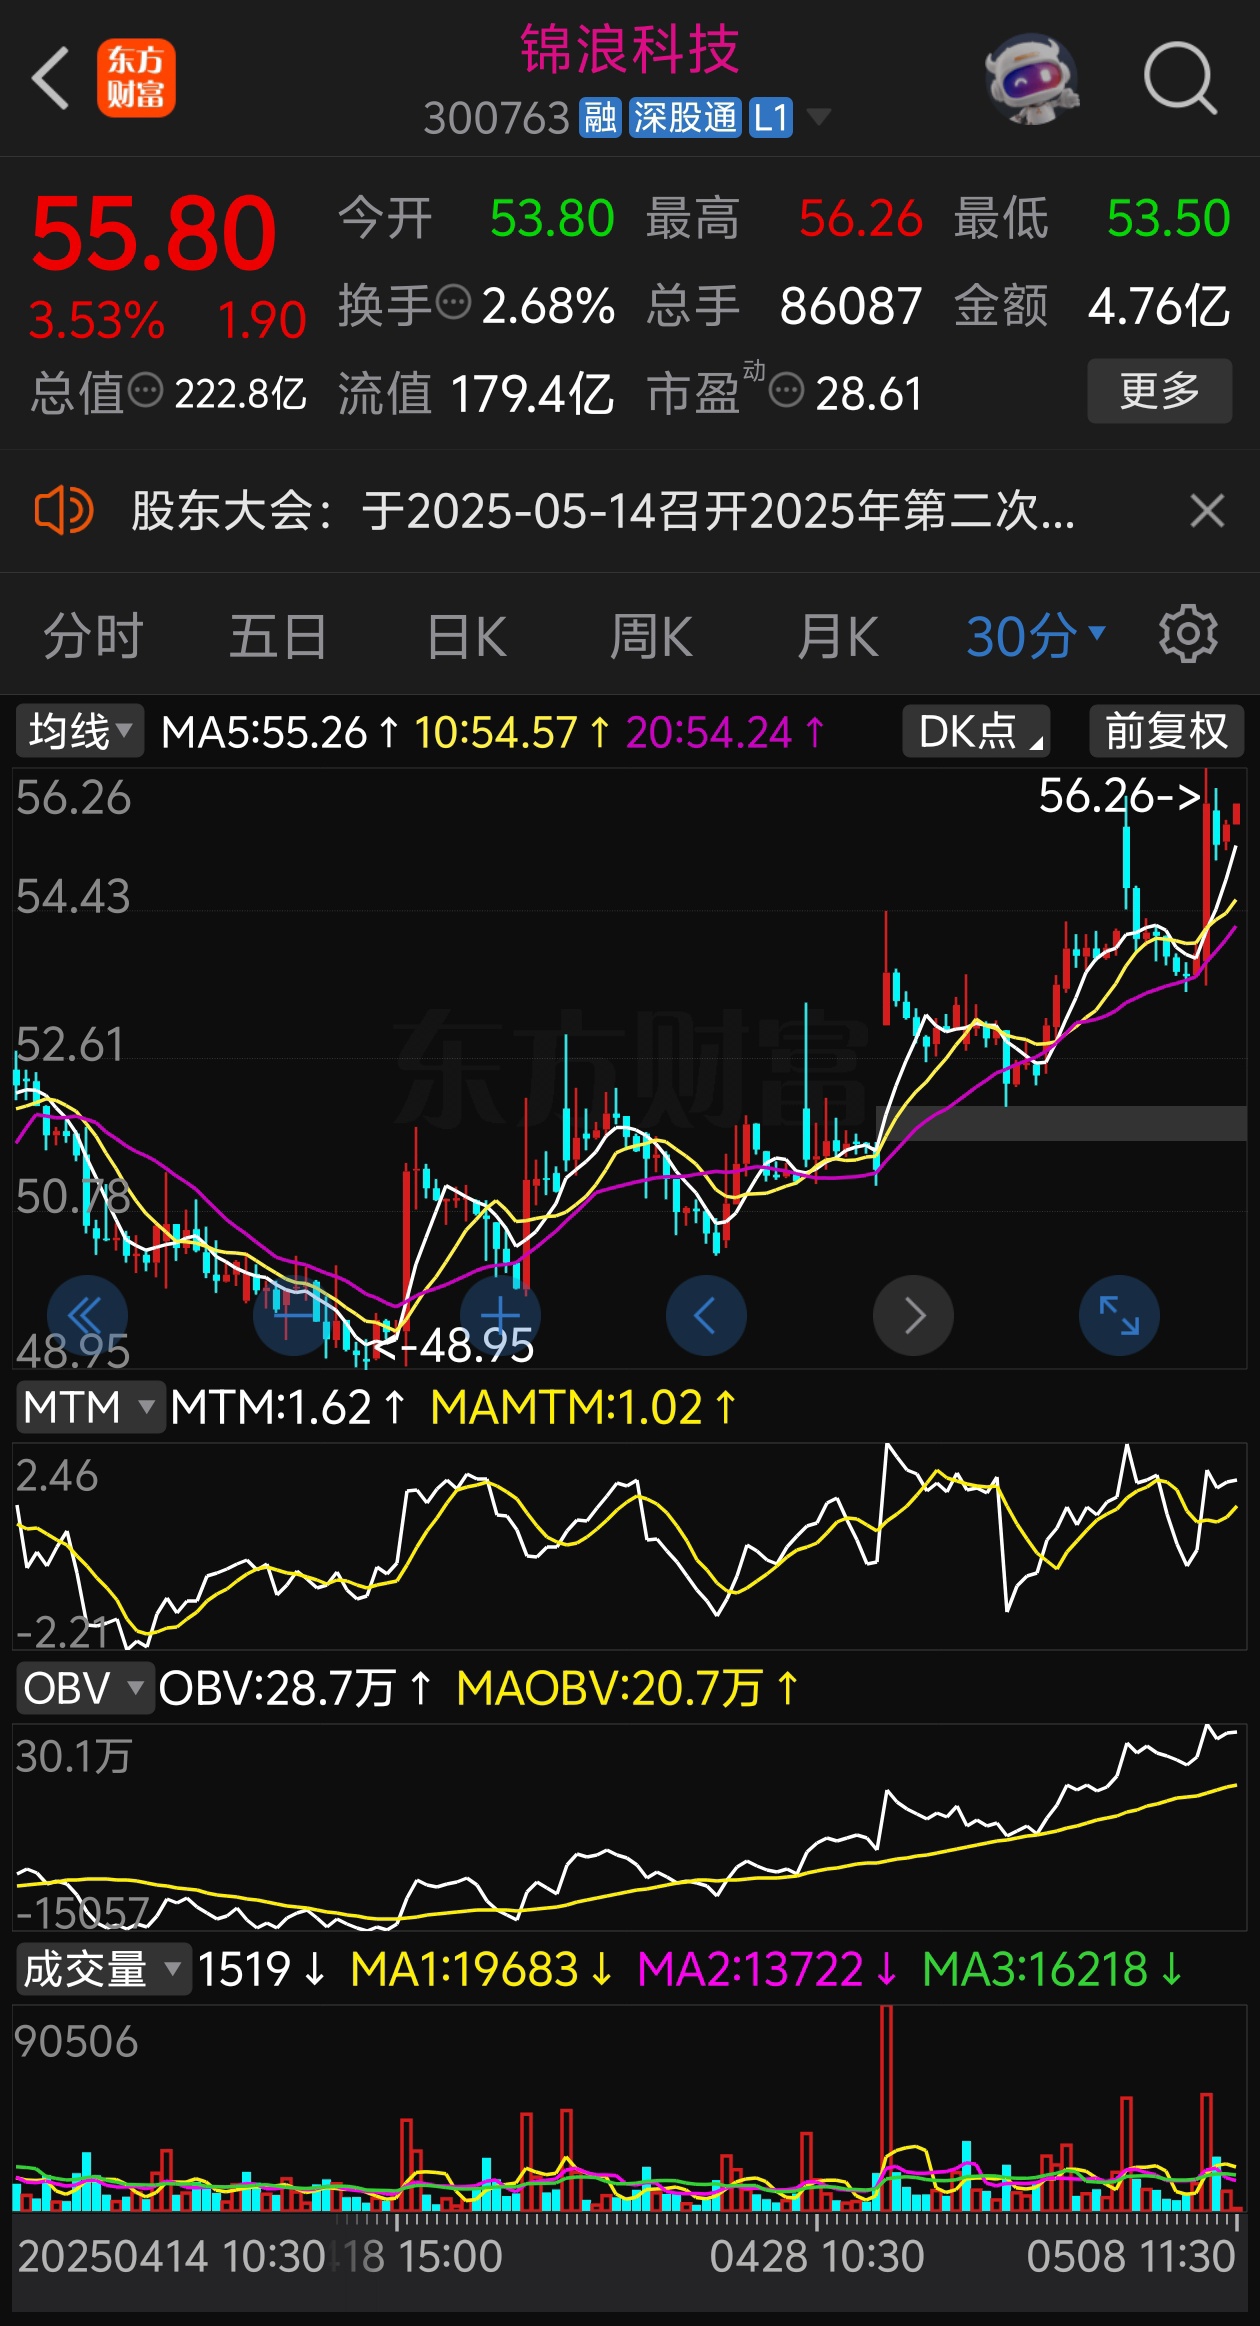Move chart right with chevron button
The width and height of the screenshot is (1260, 2326).
pos(913,1316)
